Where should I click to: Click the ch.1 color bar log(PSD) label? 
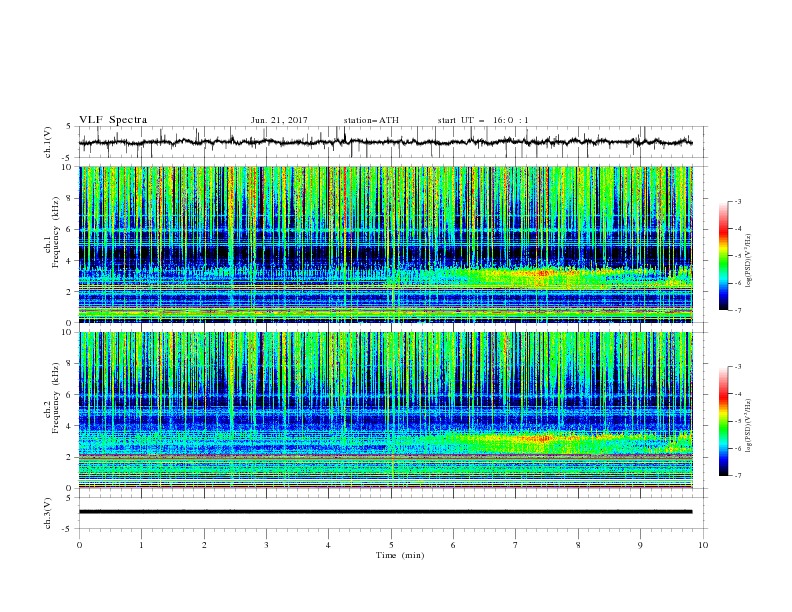click(749, 261)
